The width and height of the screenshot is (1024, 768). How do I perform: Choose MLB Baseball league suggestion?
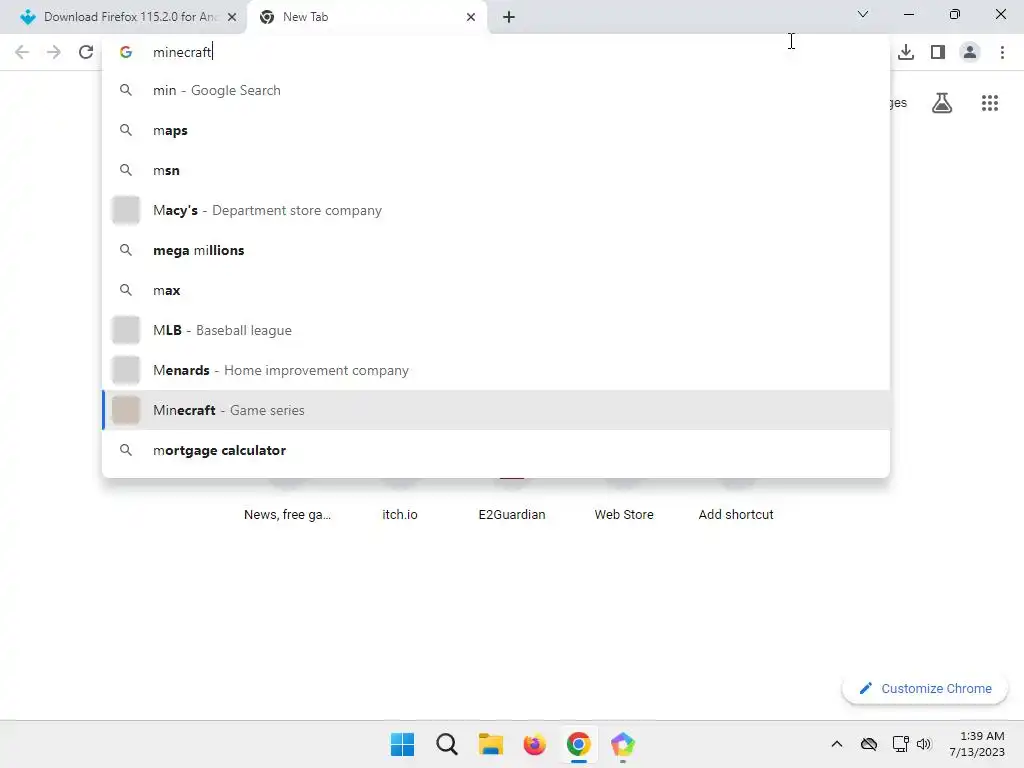click(496, 330)
